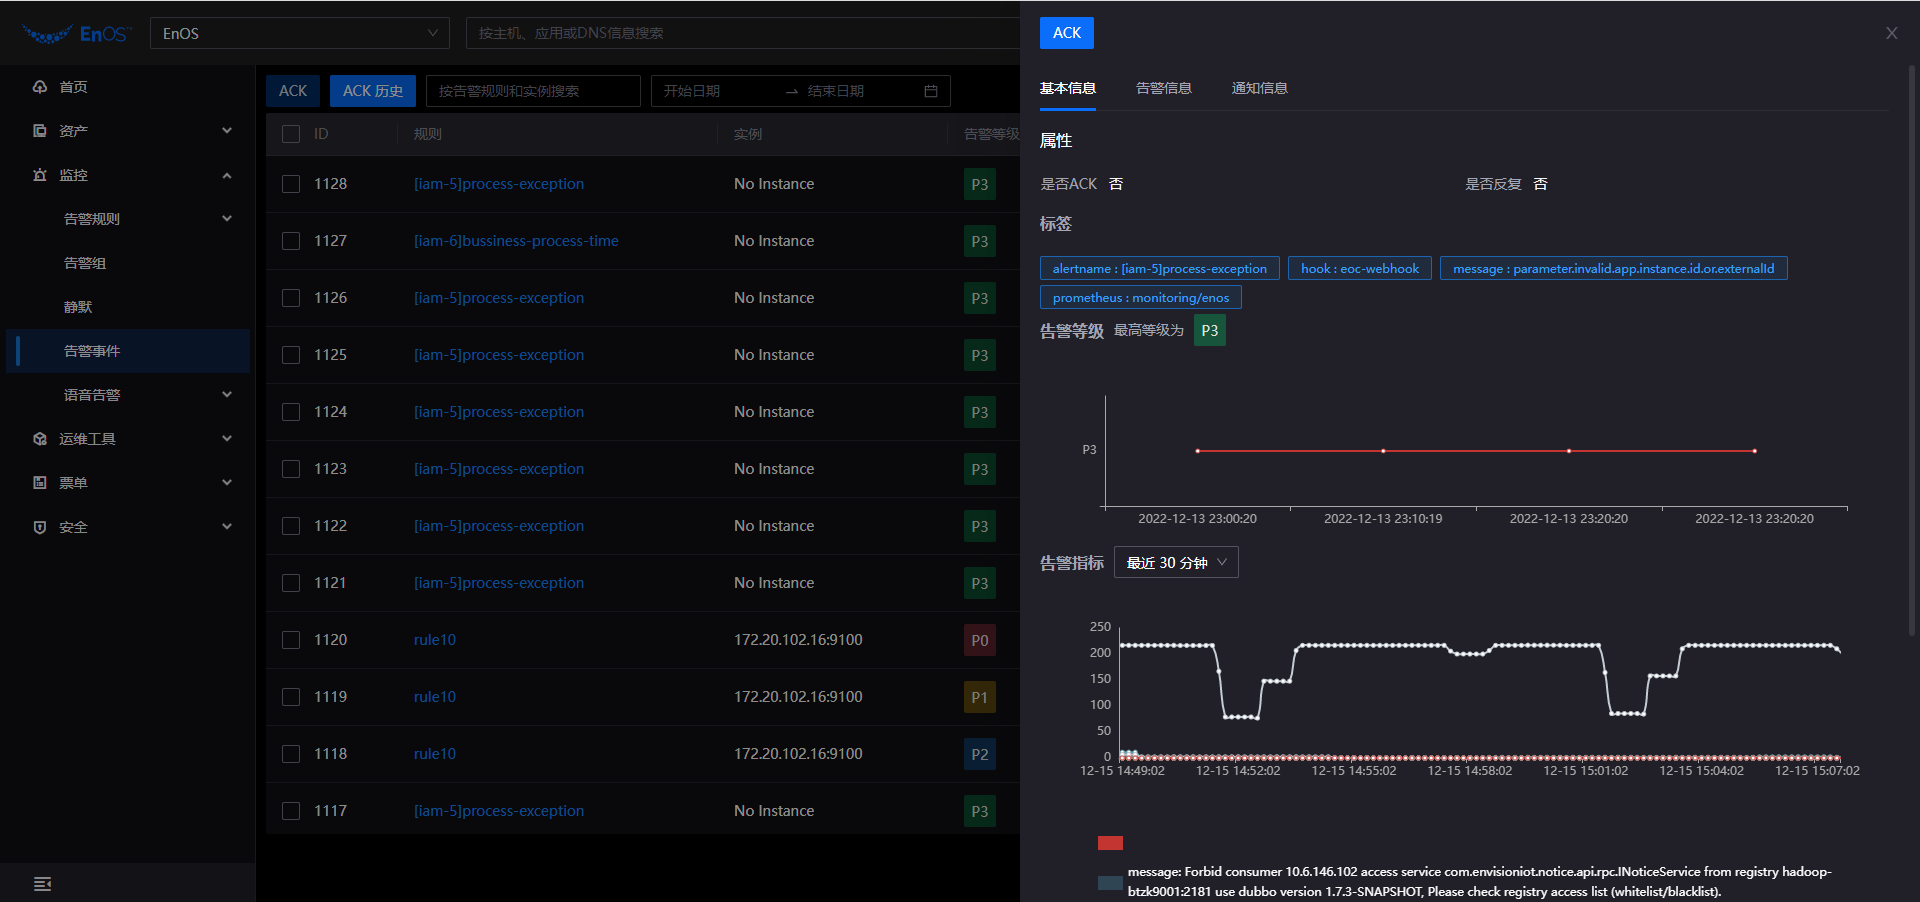Click instance 172.20.102.16:9100 for alert 1119
1920x902 pixels.
[x=798, y=697]
